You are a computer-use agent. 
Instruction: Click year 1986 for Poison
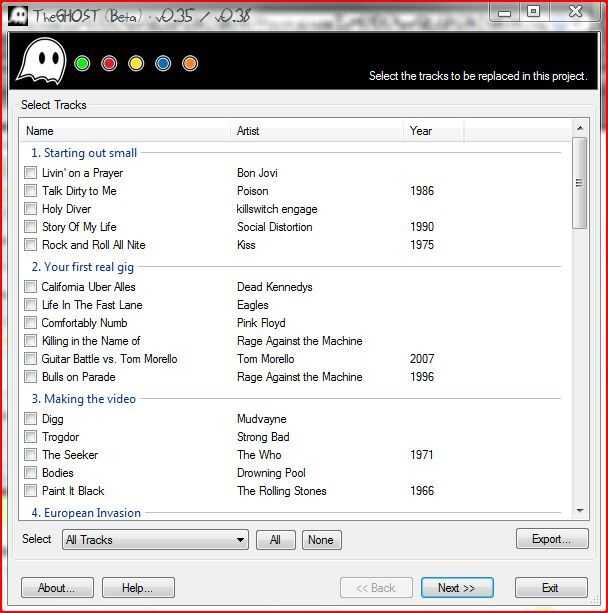(422, 191)
